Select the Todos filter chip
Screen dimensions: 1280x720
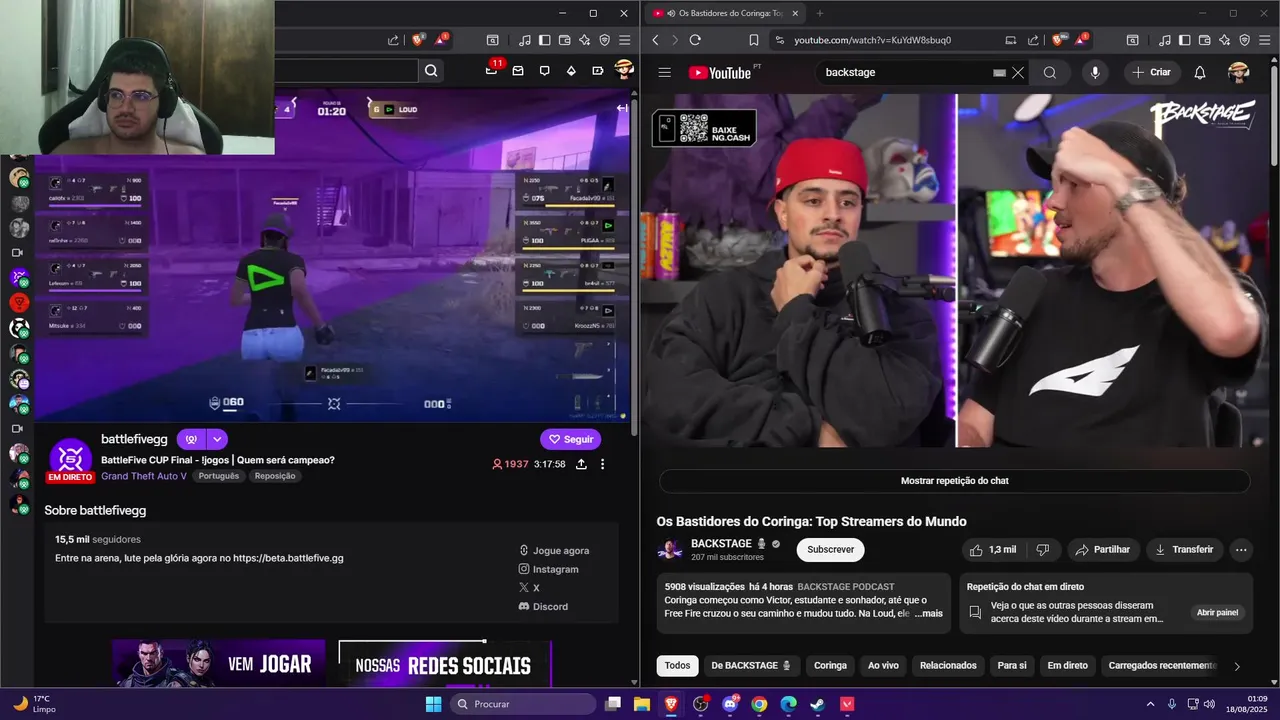pyautogui.click(x=677, y=665)
